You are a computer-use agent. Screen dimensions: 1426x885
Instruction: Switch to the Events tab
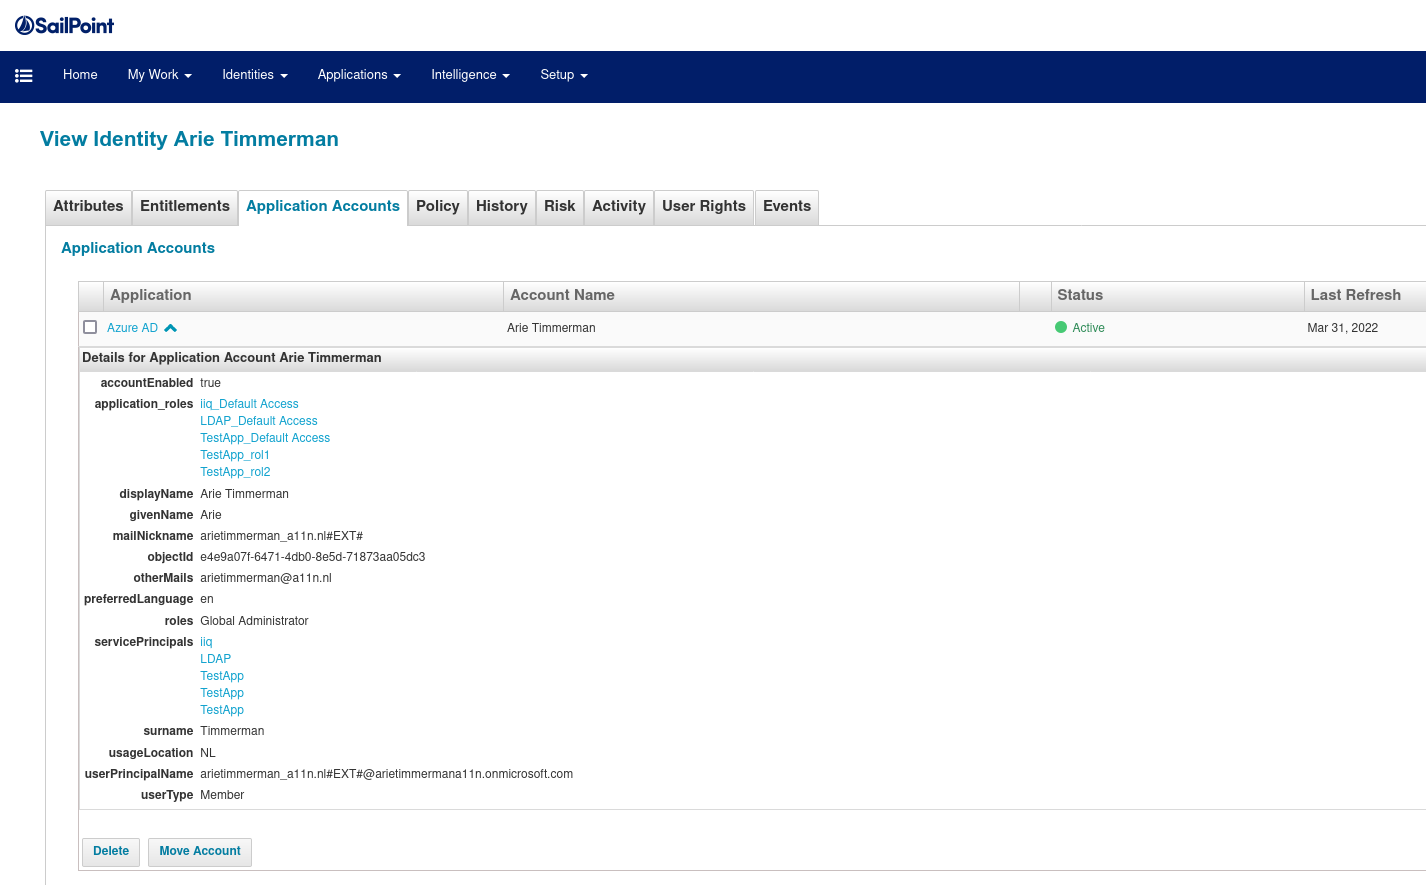pos(787,206)
